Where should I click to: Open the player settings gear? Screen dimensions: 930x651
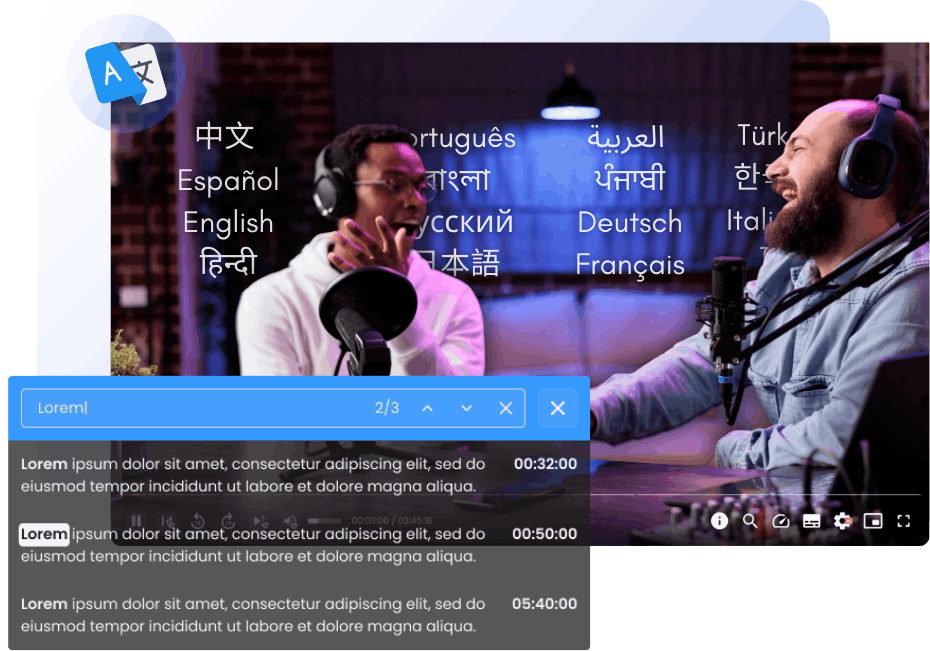843,521
